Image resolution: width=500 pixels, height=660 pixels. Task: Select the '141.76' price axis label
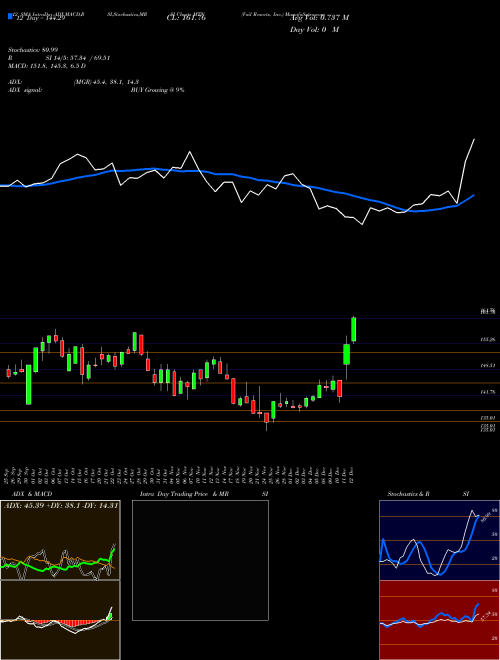point(488,392)
